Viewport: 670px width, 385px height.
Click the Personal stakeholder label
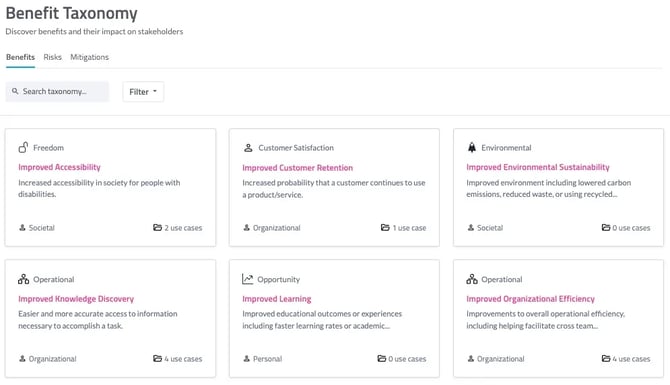[x=267, y=359]
